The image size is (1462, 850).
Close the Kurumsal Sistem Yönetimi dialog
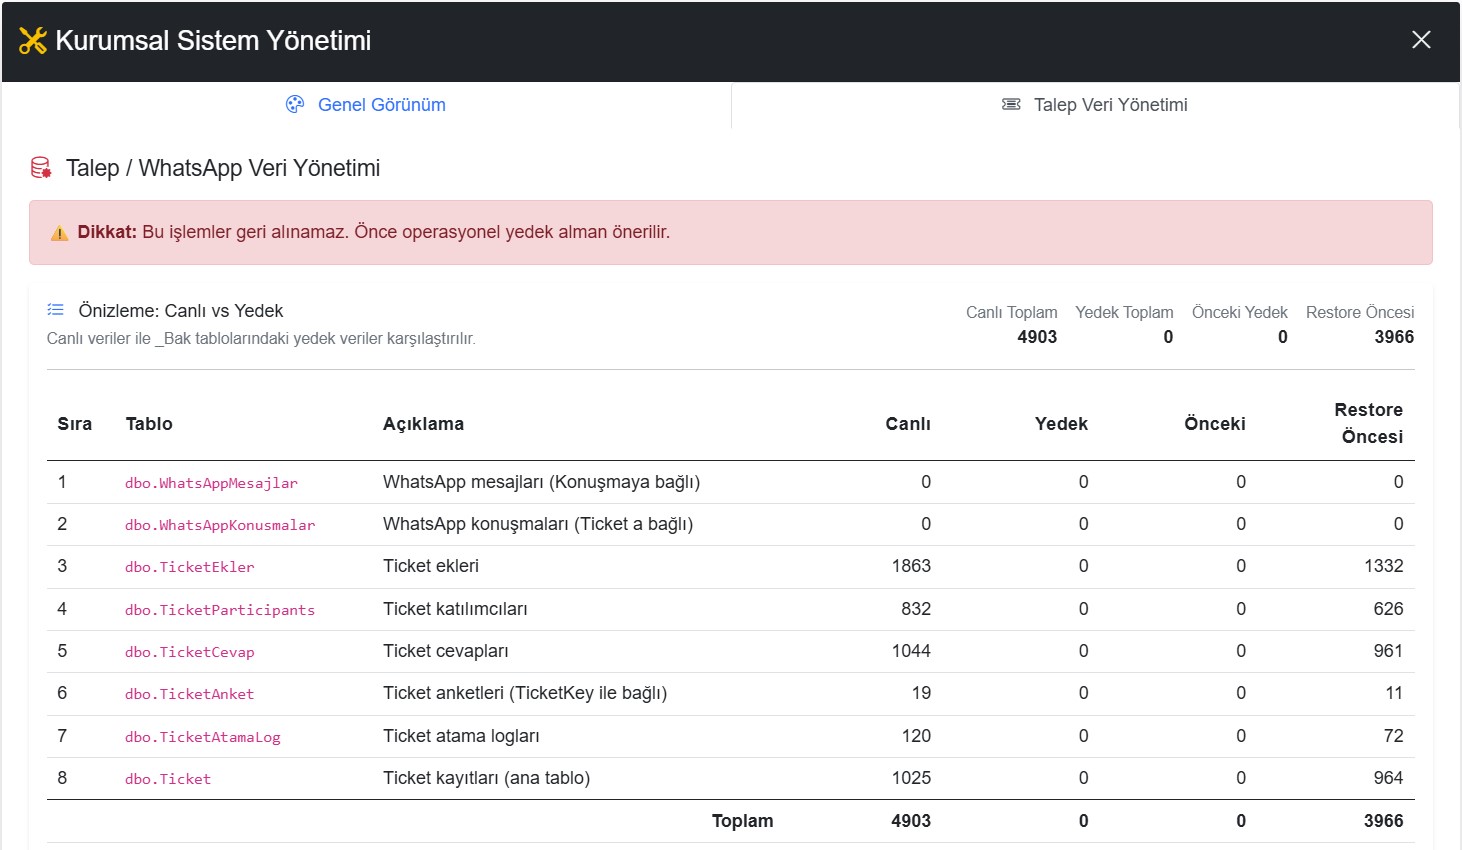point(1421,40)
